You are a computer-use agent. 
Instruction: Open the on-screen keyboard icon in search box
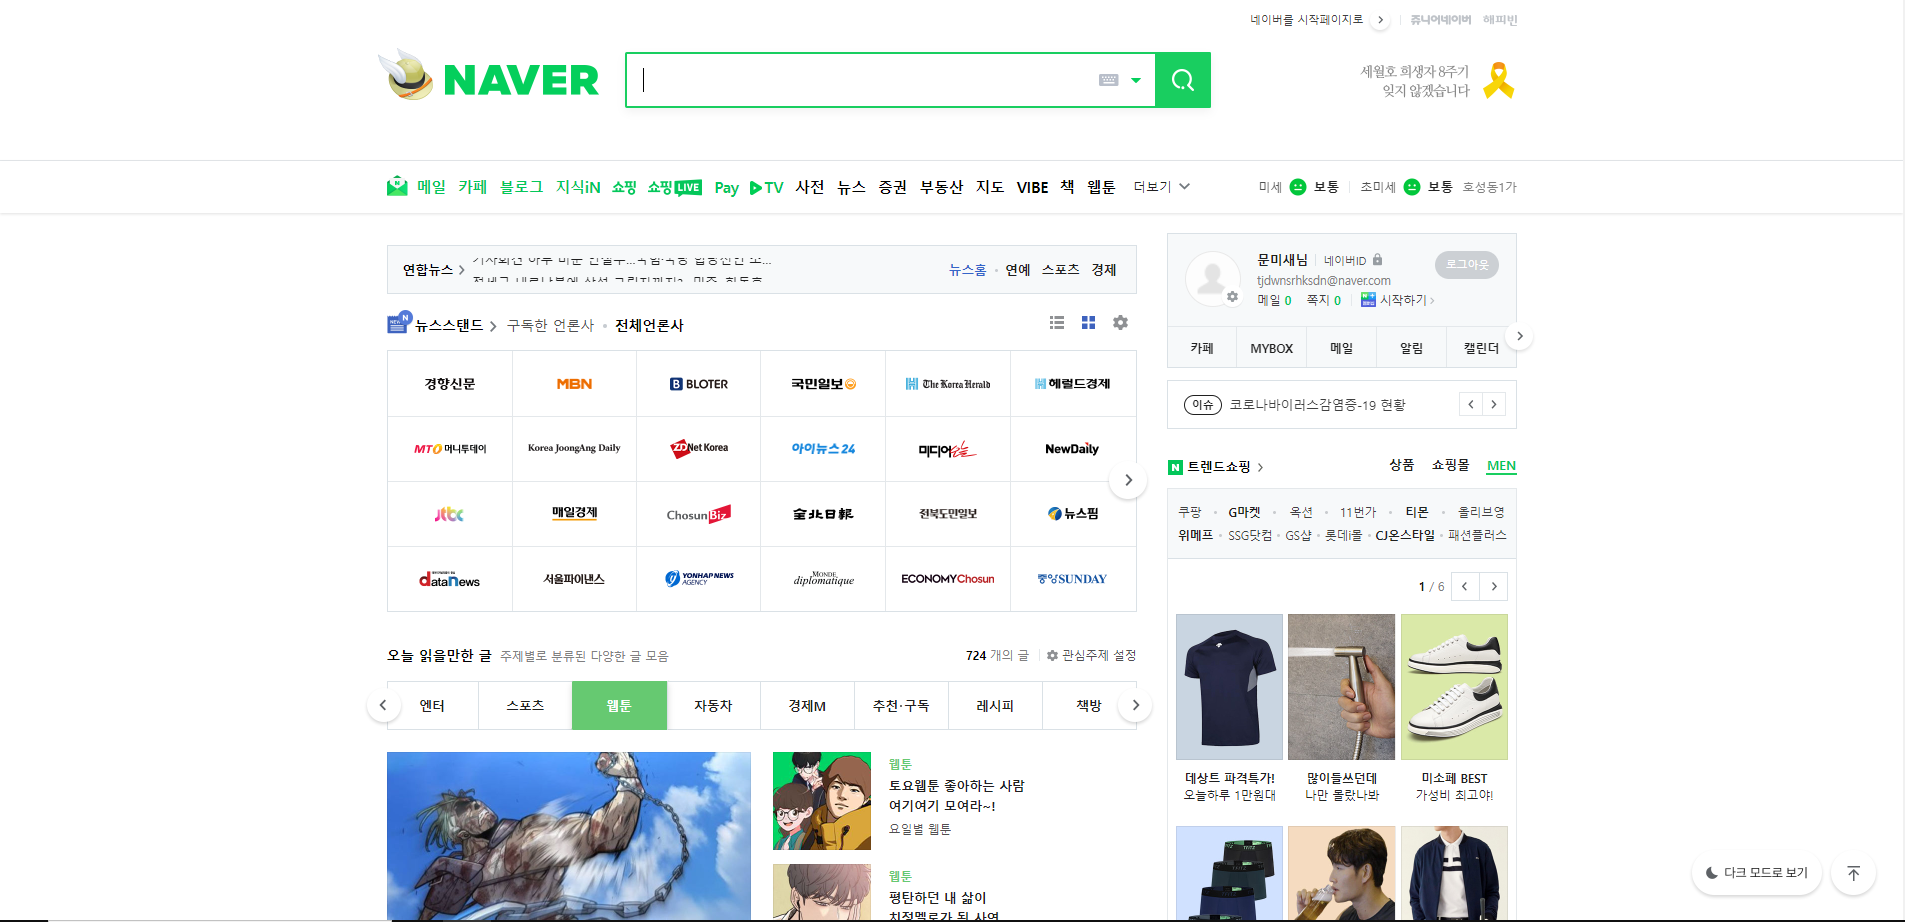[1108, 80]
